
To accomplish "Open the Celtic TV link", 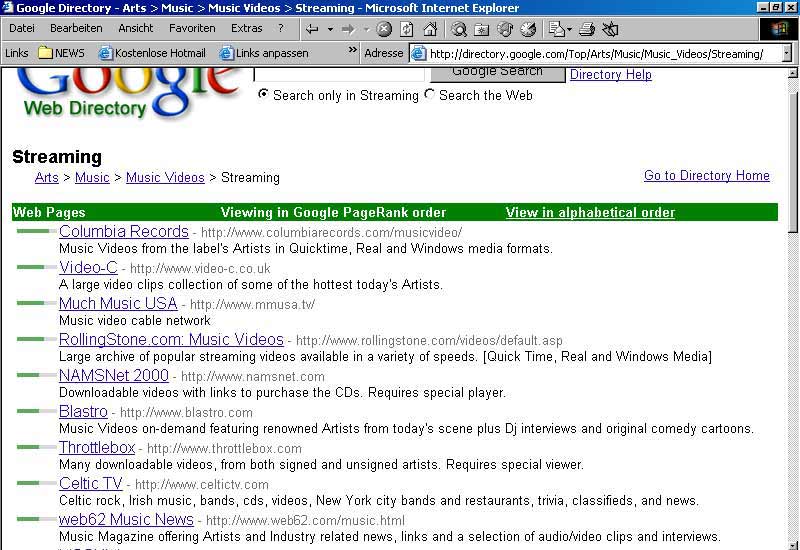I will pos(91,483).
